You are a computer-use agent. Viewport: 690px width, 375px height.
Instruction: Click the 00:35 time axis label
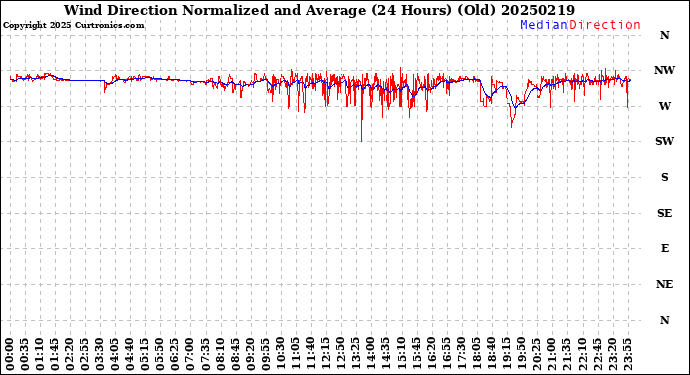tap(25, 354)
